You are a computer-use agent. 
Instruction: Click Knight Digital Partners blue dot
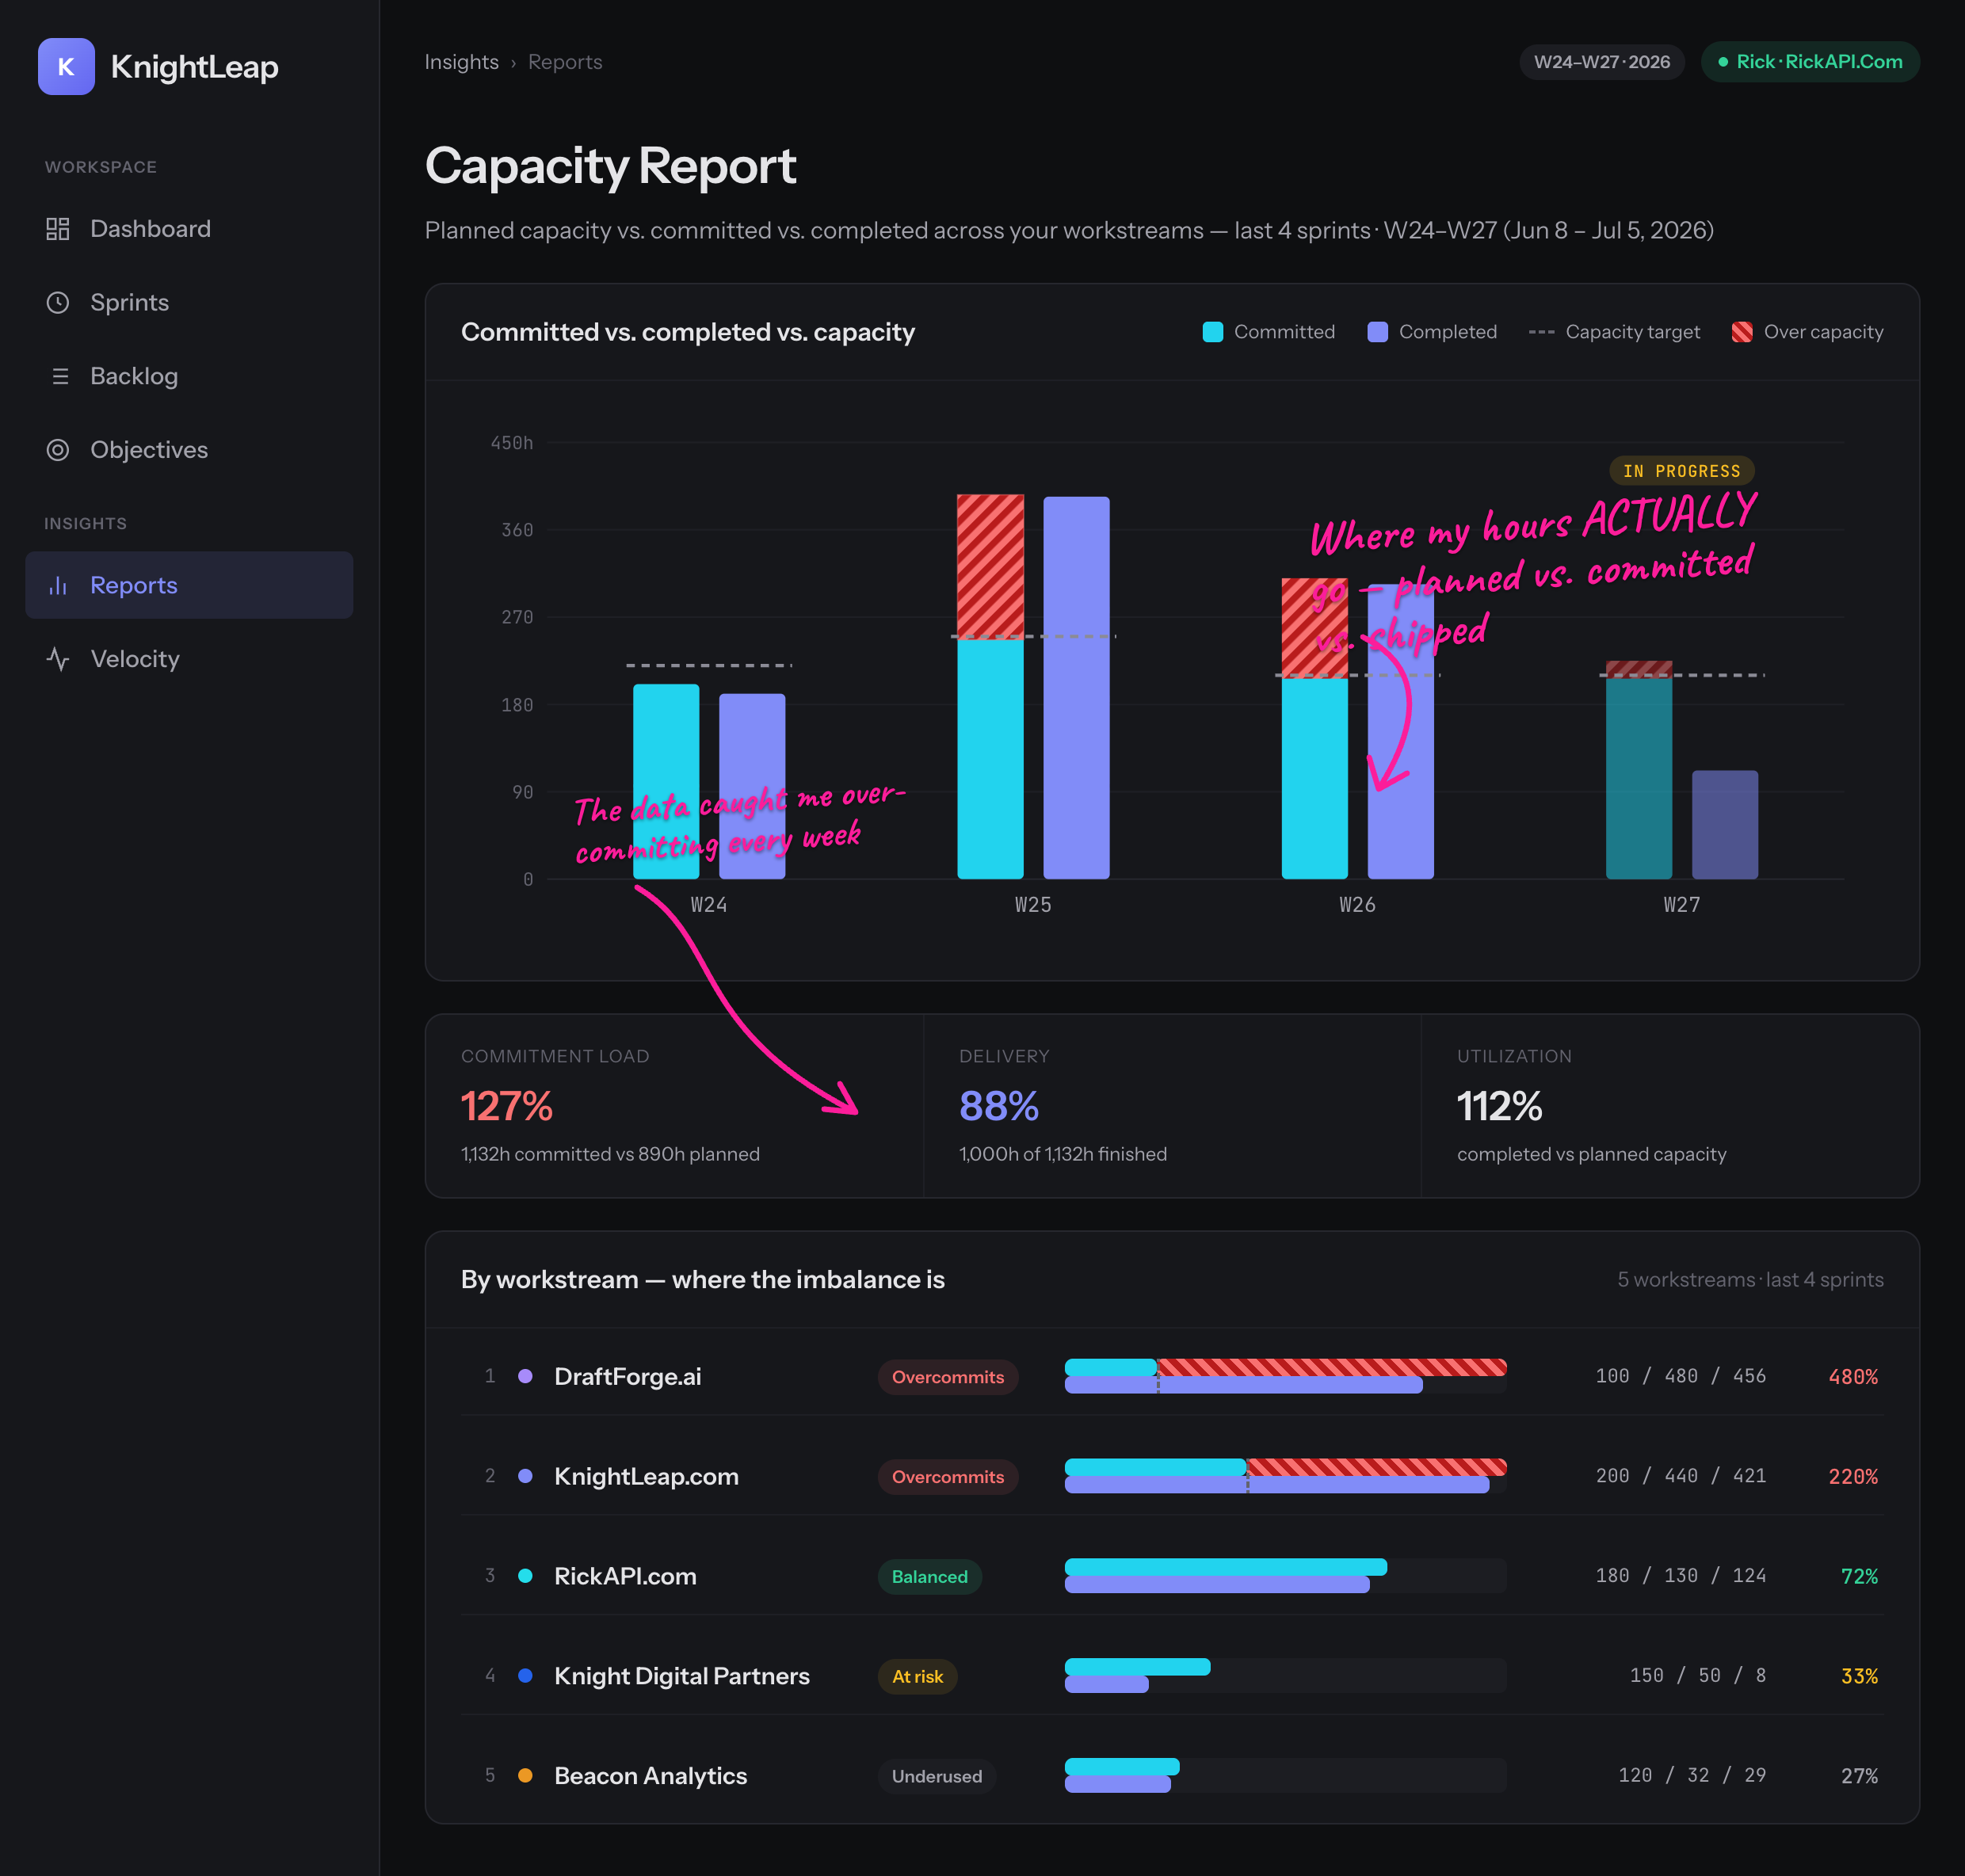(525, 1675)
